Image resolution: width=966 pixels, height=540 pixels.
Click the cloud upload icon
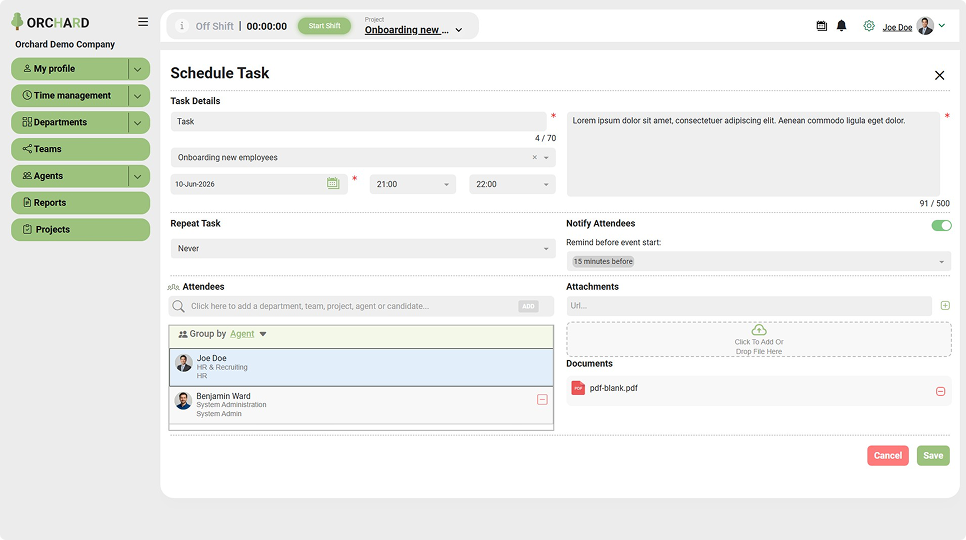(x=758, y=330)
